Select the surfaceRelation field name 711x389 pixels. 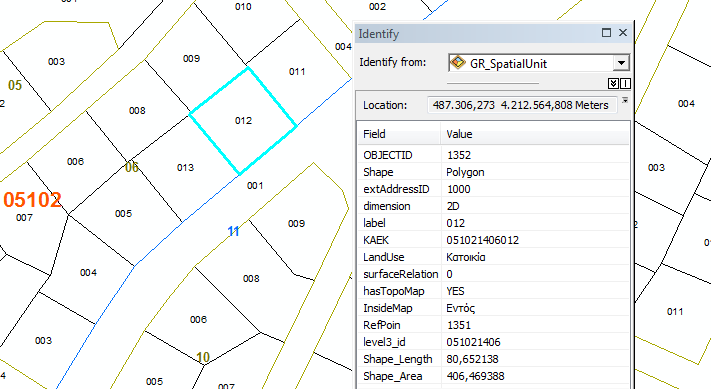pyautogui.click(x=400, y=274)
